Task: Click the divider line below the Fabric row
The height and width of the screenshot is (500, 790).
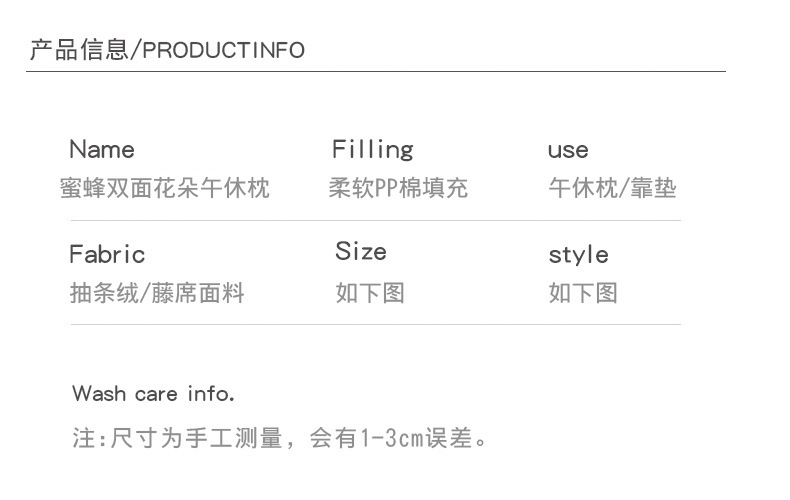Action: (x=376, y=325)
